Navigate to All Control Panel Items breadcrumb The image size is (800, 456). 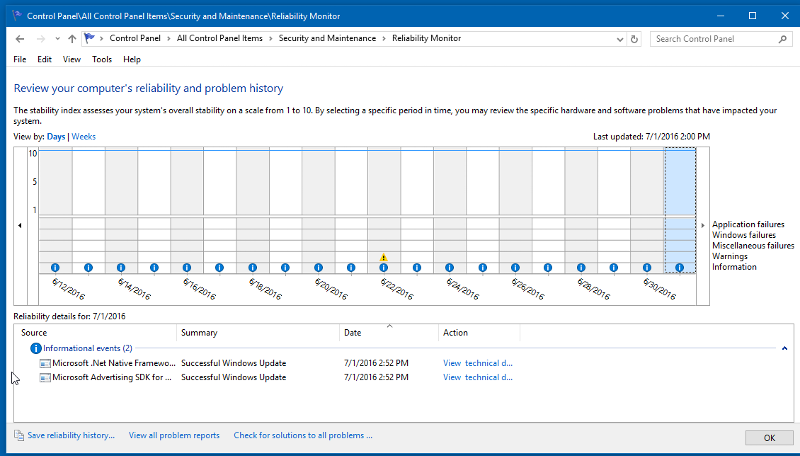point(220,38)
